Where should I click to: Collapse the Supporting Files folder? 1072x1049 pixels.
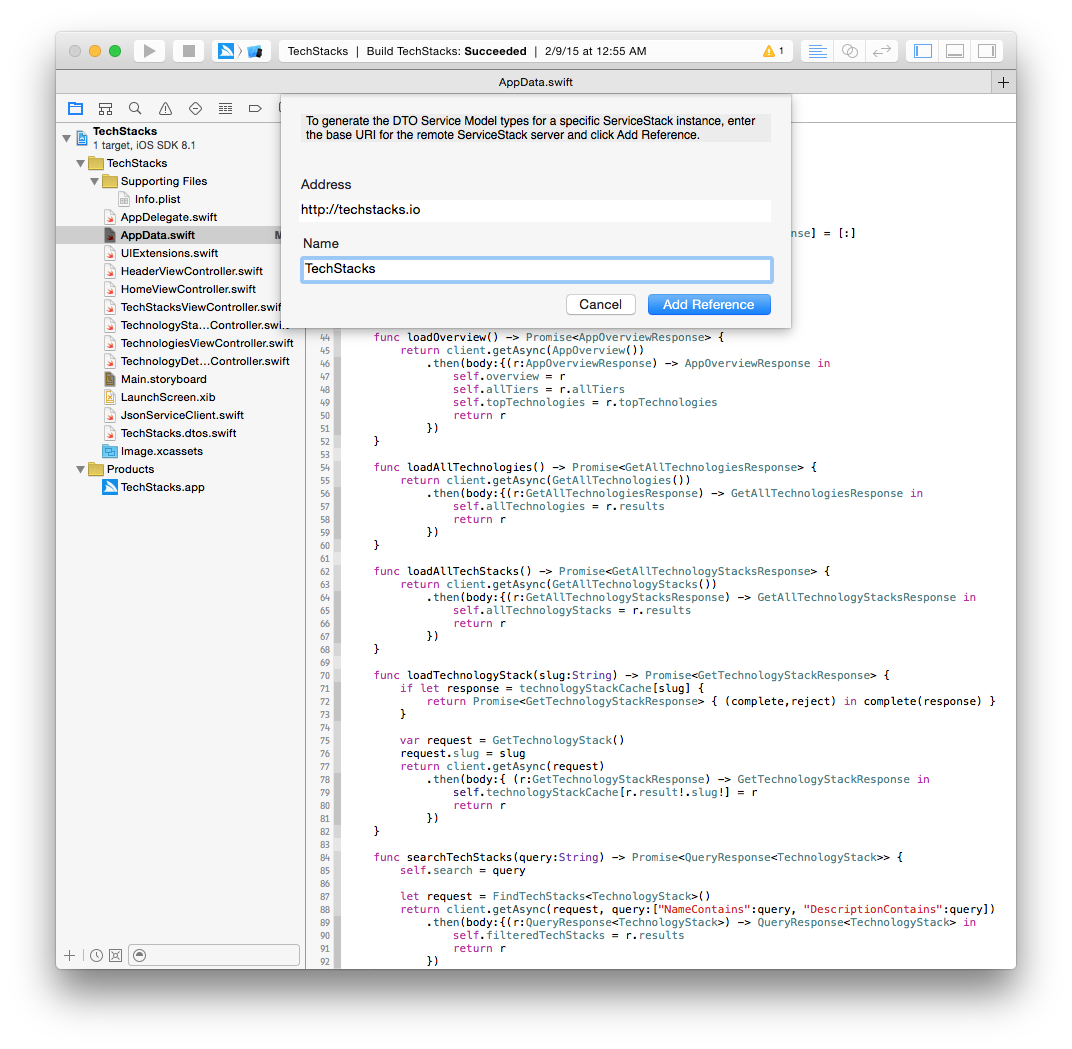tap(95, 181)
